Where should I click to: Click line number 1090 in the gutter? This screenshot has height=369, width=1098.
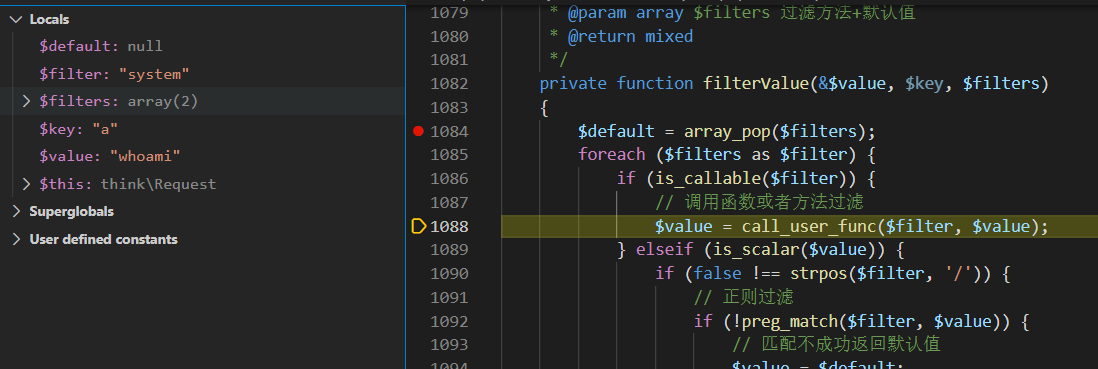(449, 274)
